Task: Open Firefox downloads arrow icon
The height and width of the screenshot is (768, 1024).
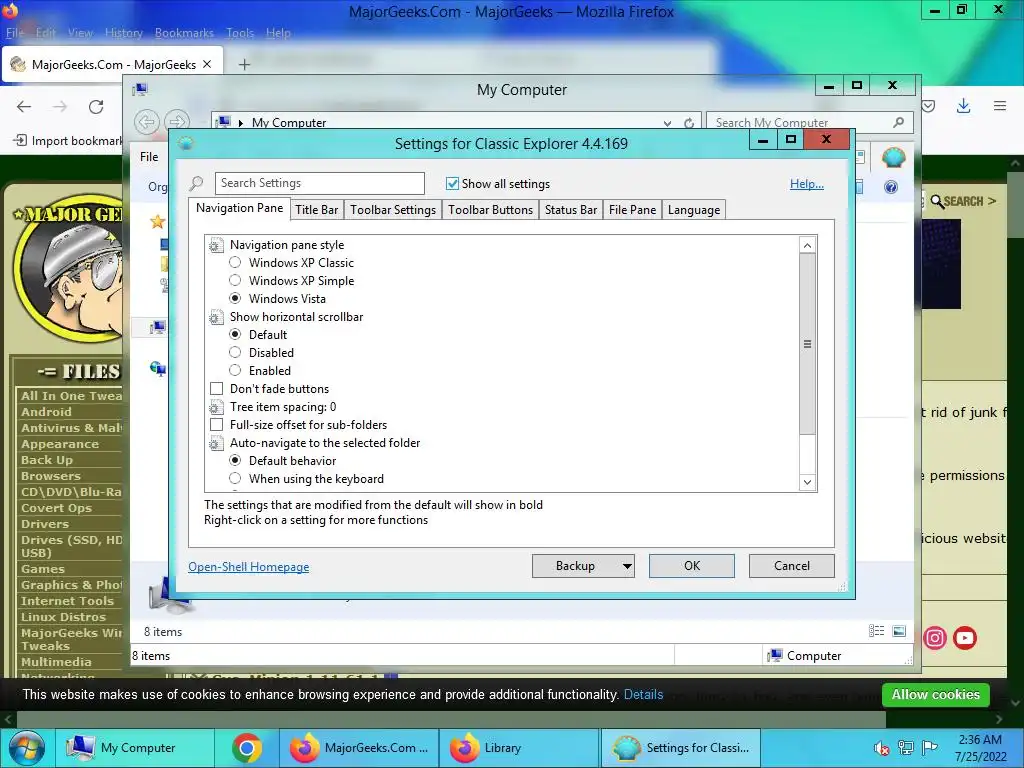Action: click(963, 106)
